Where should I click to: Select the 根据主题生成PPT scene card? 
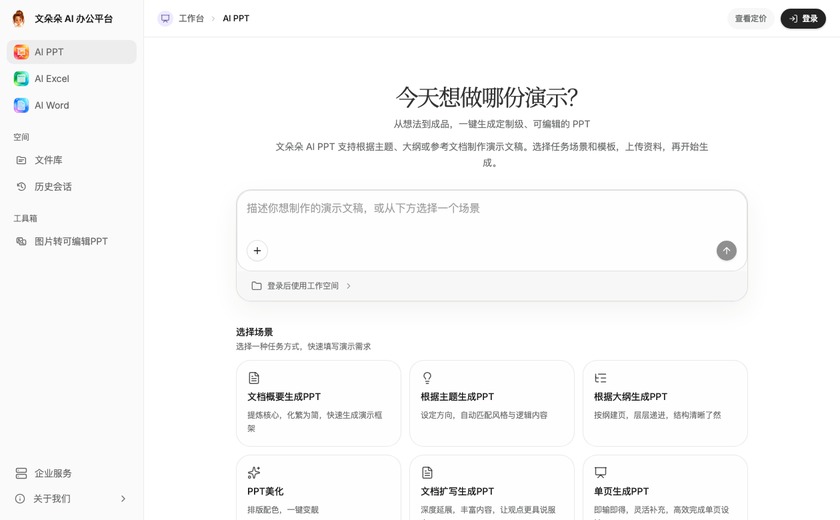(492, 403)
